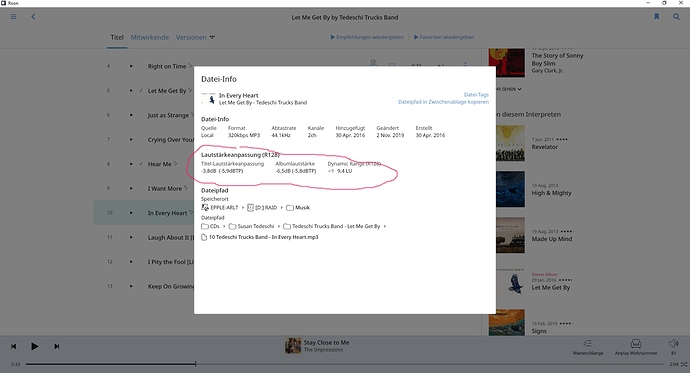Play track 11 Laugh About It

tap(131, 237)
